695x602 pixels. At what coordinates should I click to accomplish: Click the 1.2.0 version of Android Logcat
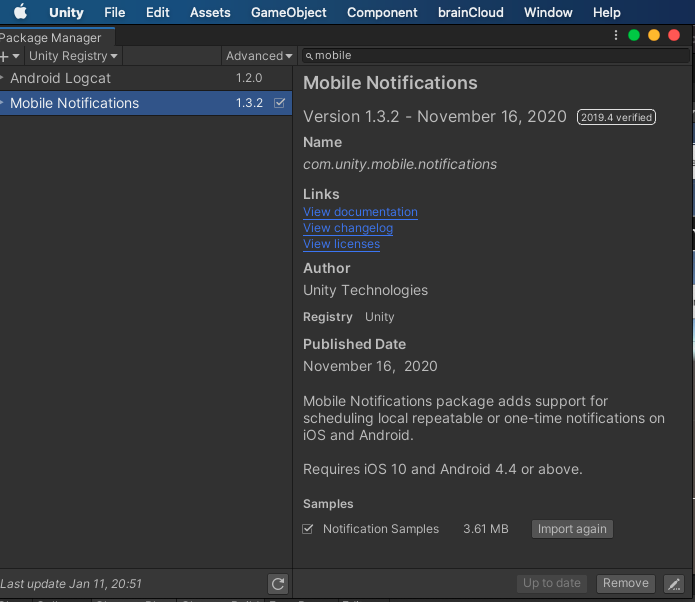click(249, 78)
